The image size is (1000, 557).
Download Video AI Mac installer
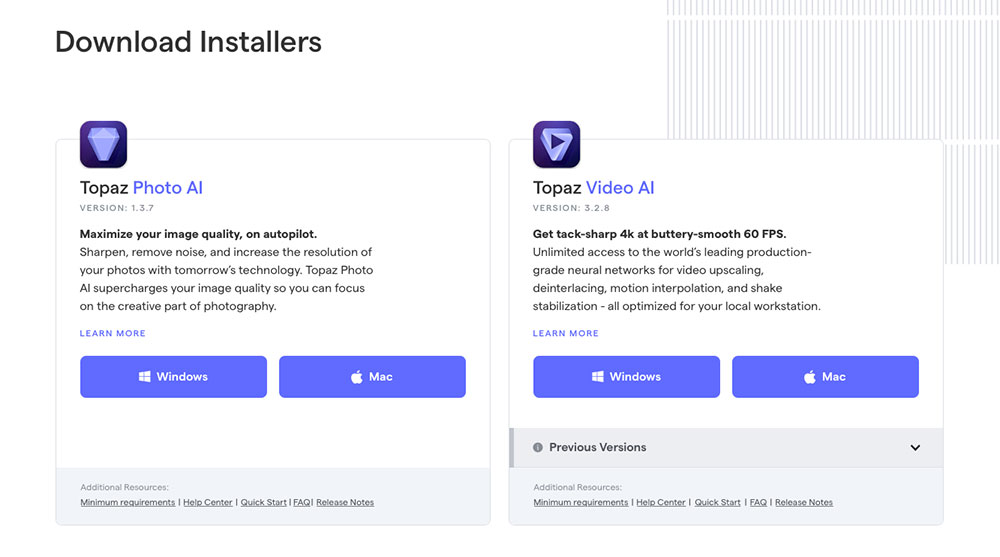825,376
